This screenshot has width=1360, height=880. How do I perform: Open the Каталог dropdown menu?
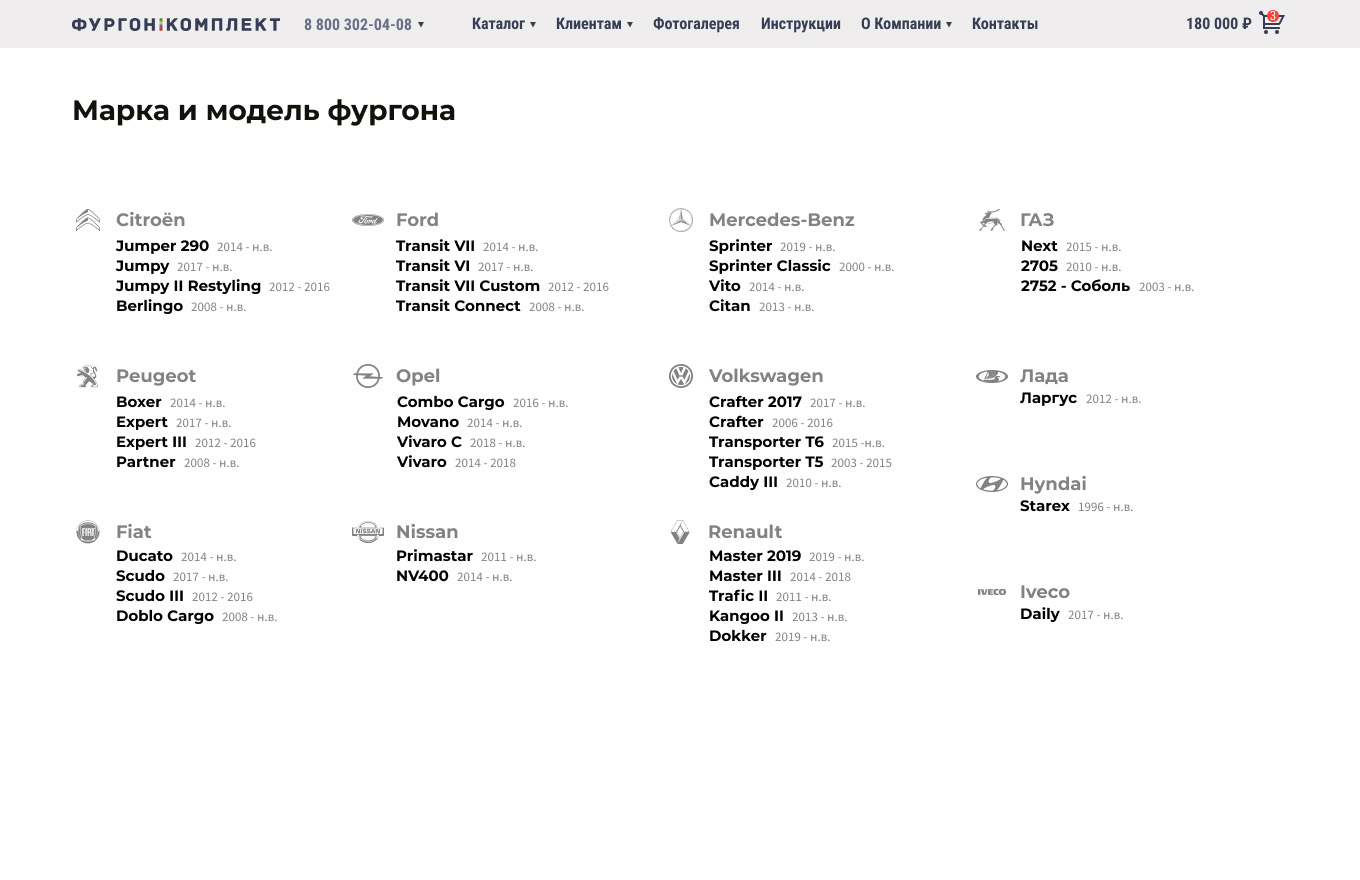click(504, 24)
